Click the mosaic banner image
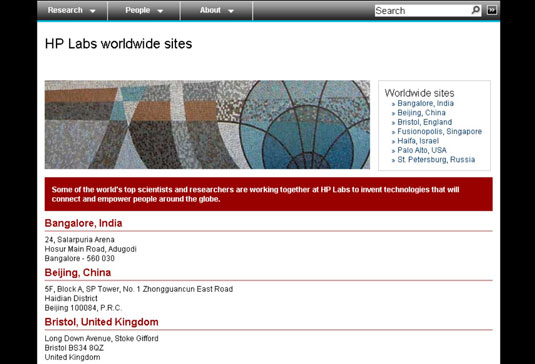This screenshot has height=364, width=535. click(x=207, y=125)
